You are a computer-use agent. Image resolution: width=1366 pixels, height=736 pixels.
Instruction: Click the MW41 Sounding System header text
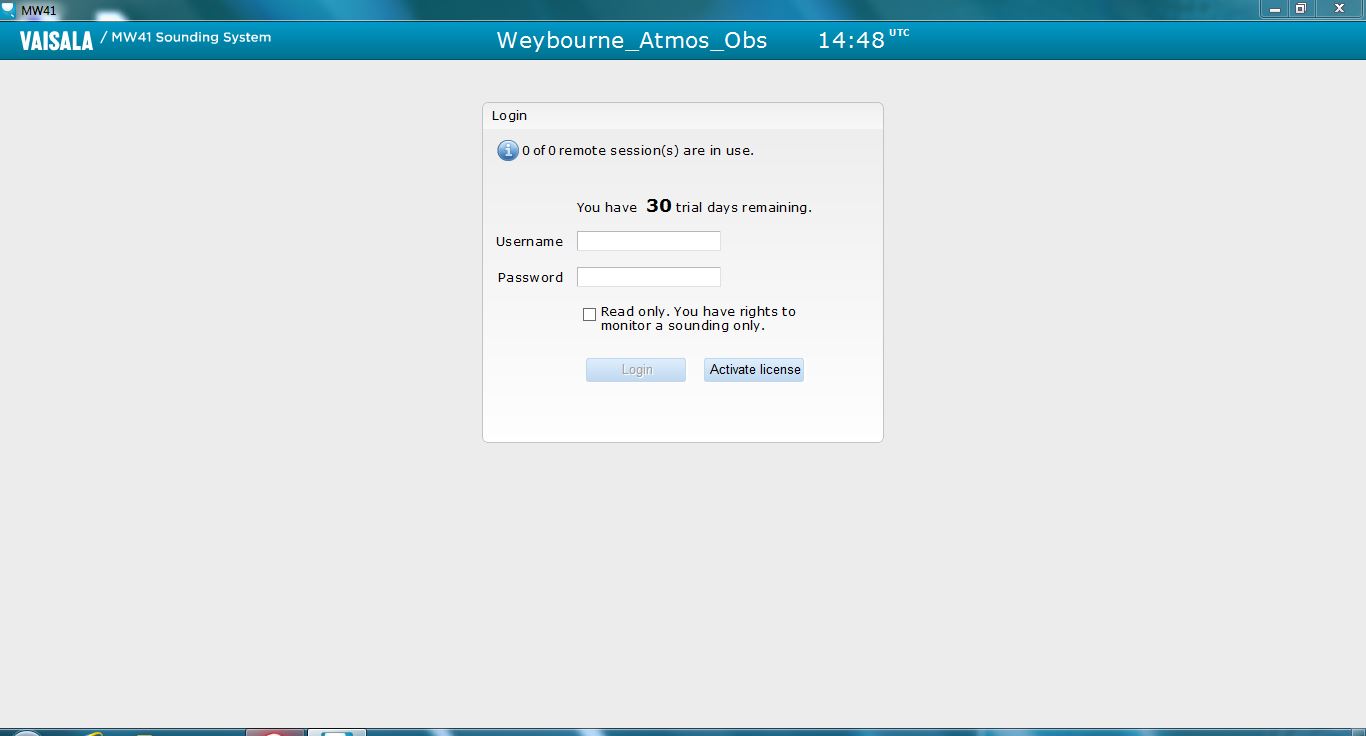[x=190, y=38]
